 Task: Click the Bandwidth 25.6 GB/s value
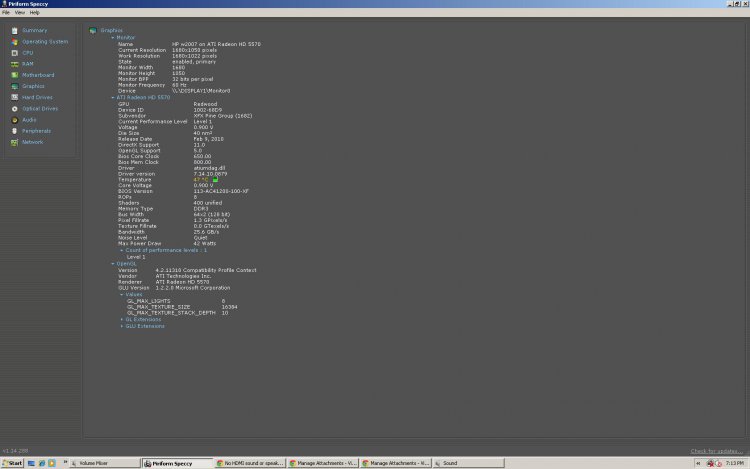(x=206, y=232)
